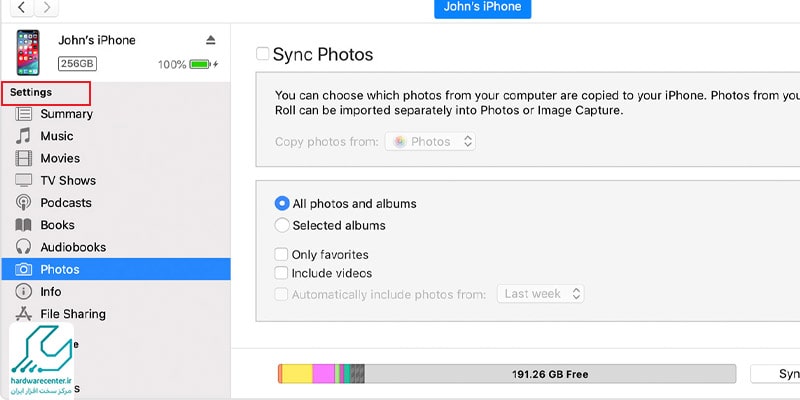This screenshot has width=800, height=400.
Task: Click the battery charge indicator icon
Action: tap(200, 64)
